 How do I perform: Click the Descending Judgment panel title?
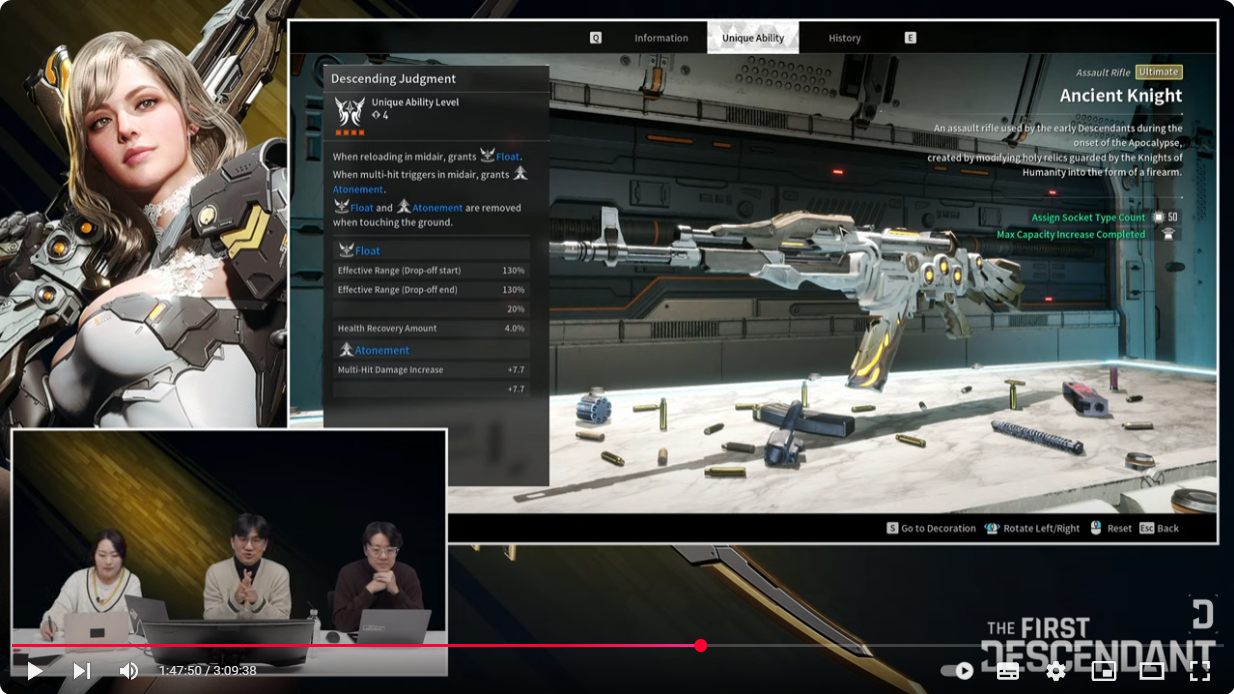[393, 79]
